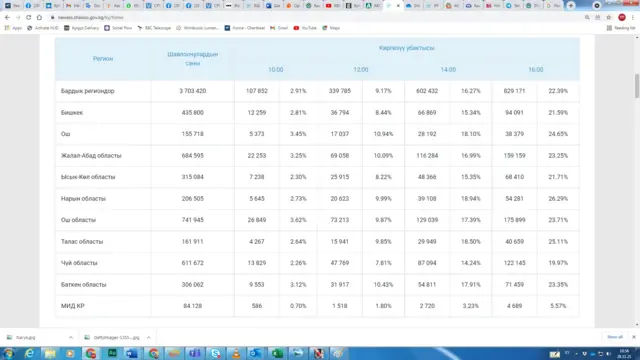The width and height of the screenshot is (640, 360).
Task: Open Excel from the taskbar
Action: [277, 353]
